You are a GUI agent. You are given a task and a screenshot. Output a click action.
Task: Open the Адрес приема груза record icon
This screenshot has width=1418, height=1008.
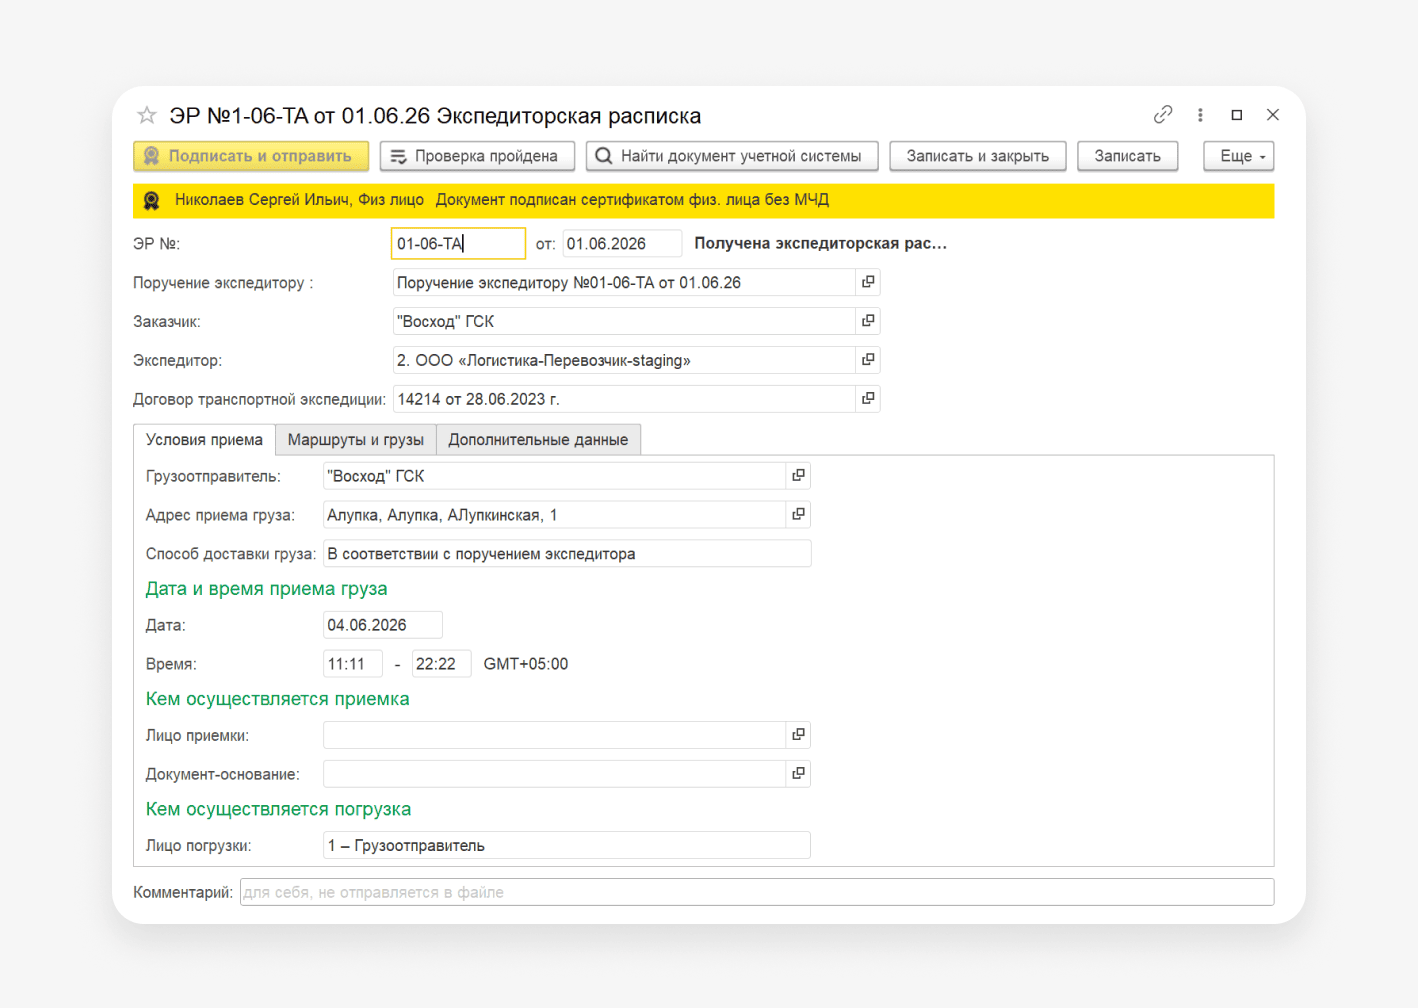click(x=798, y=515)
